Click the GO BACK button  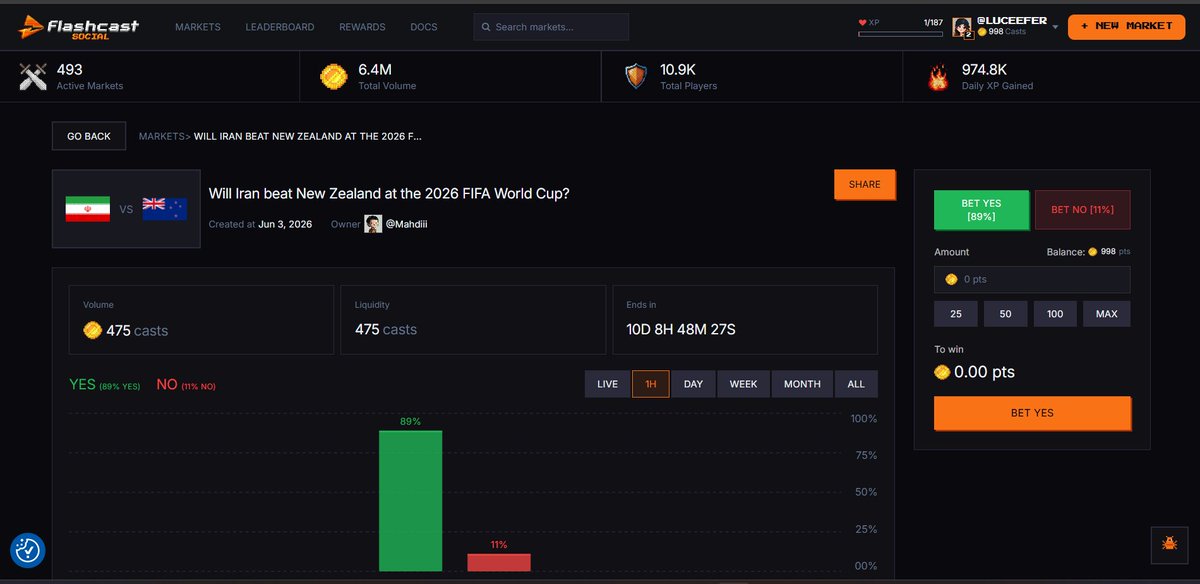pyautogui.click(x=89, y=136)
